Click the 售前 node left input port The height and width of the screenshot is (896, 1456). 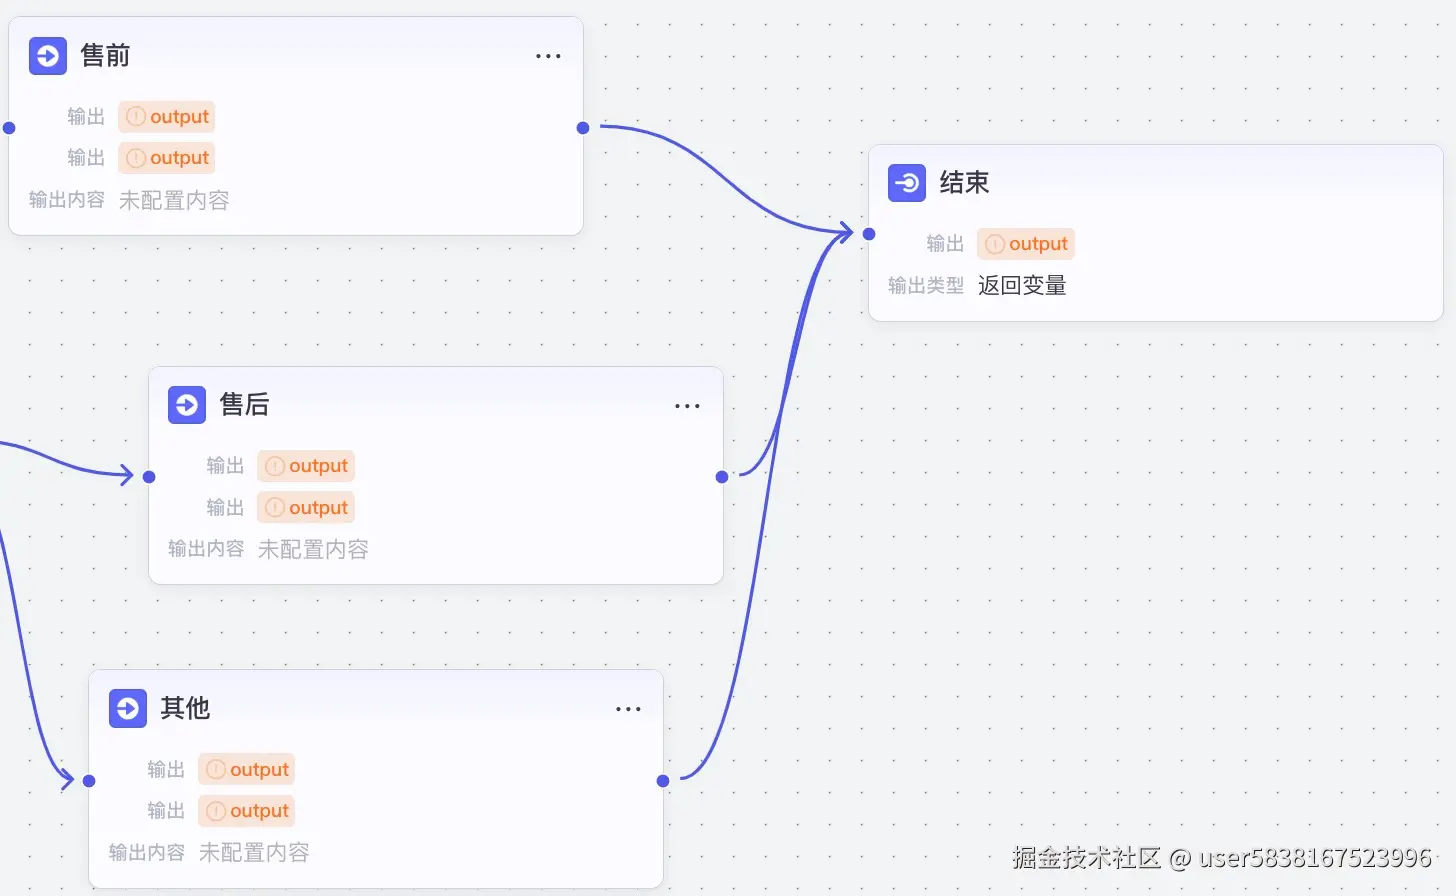click(9, 128)
